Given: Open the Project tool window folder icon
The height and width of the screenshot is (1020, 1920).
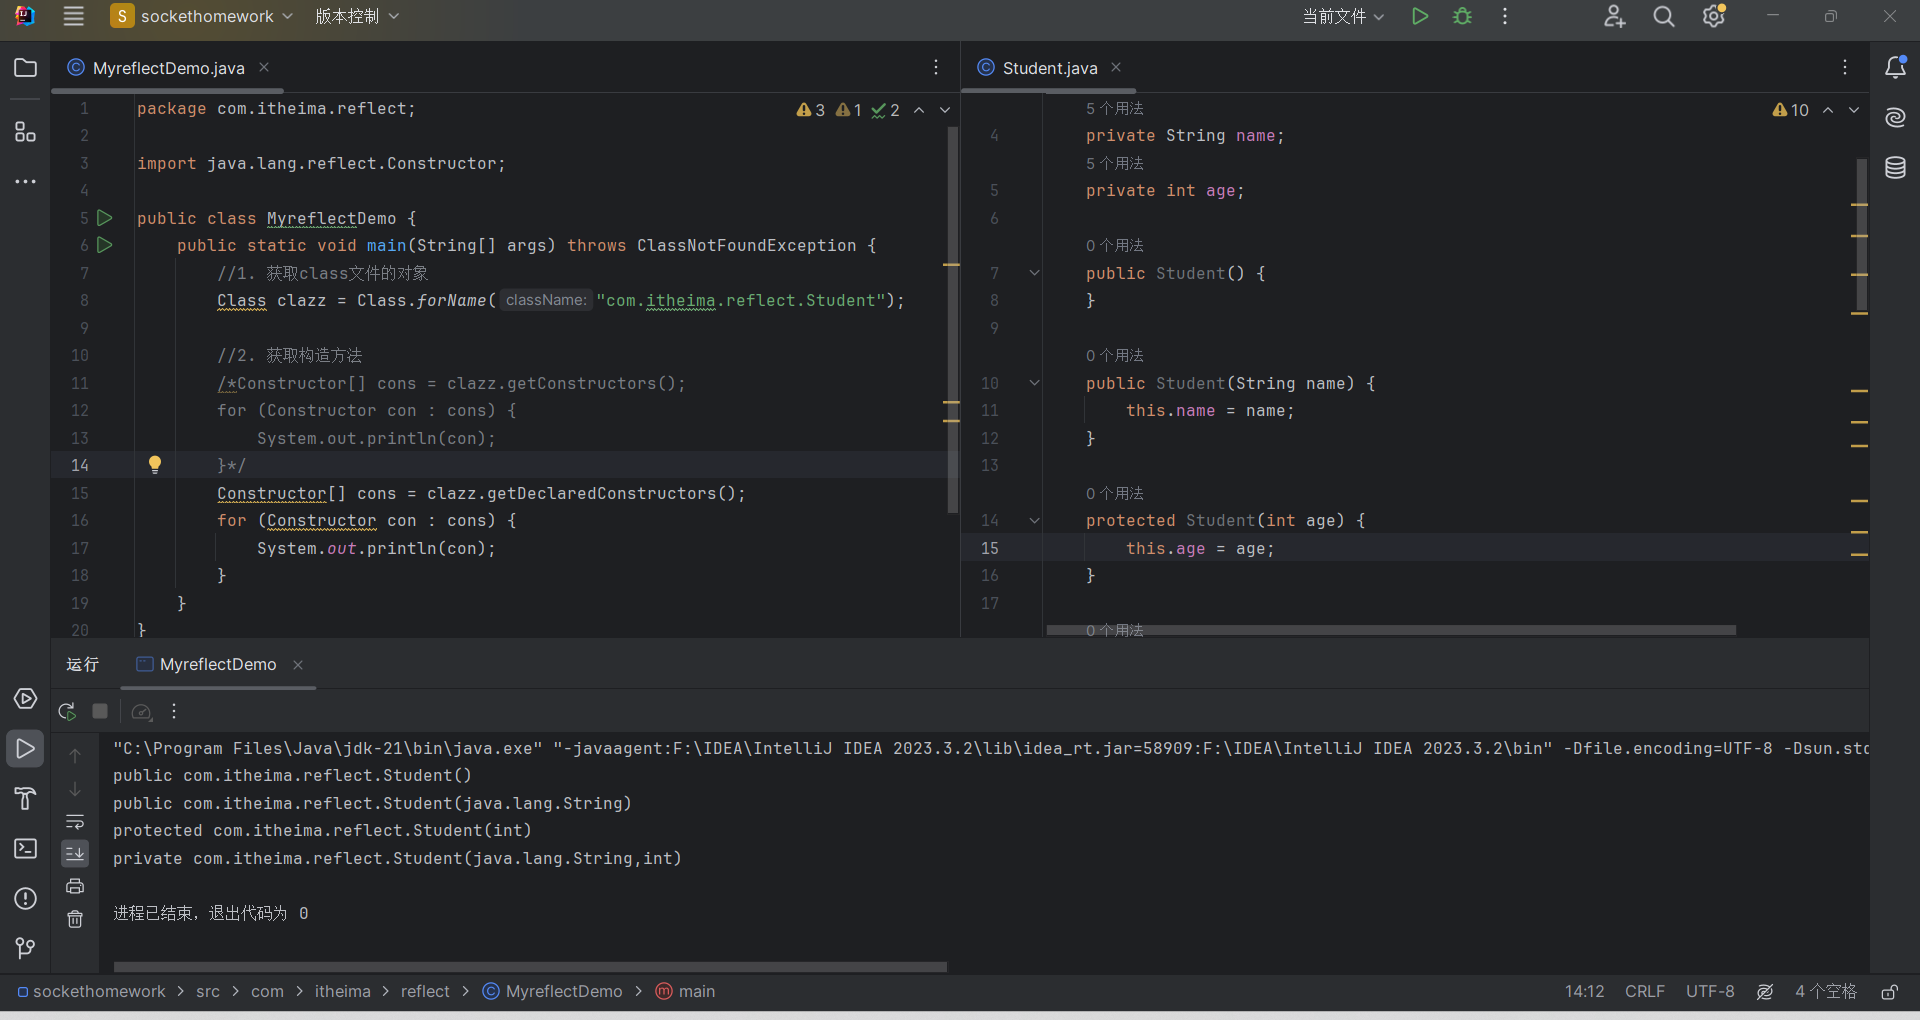Looking at the screenshot, I should tap(26, 68).
